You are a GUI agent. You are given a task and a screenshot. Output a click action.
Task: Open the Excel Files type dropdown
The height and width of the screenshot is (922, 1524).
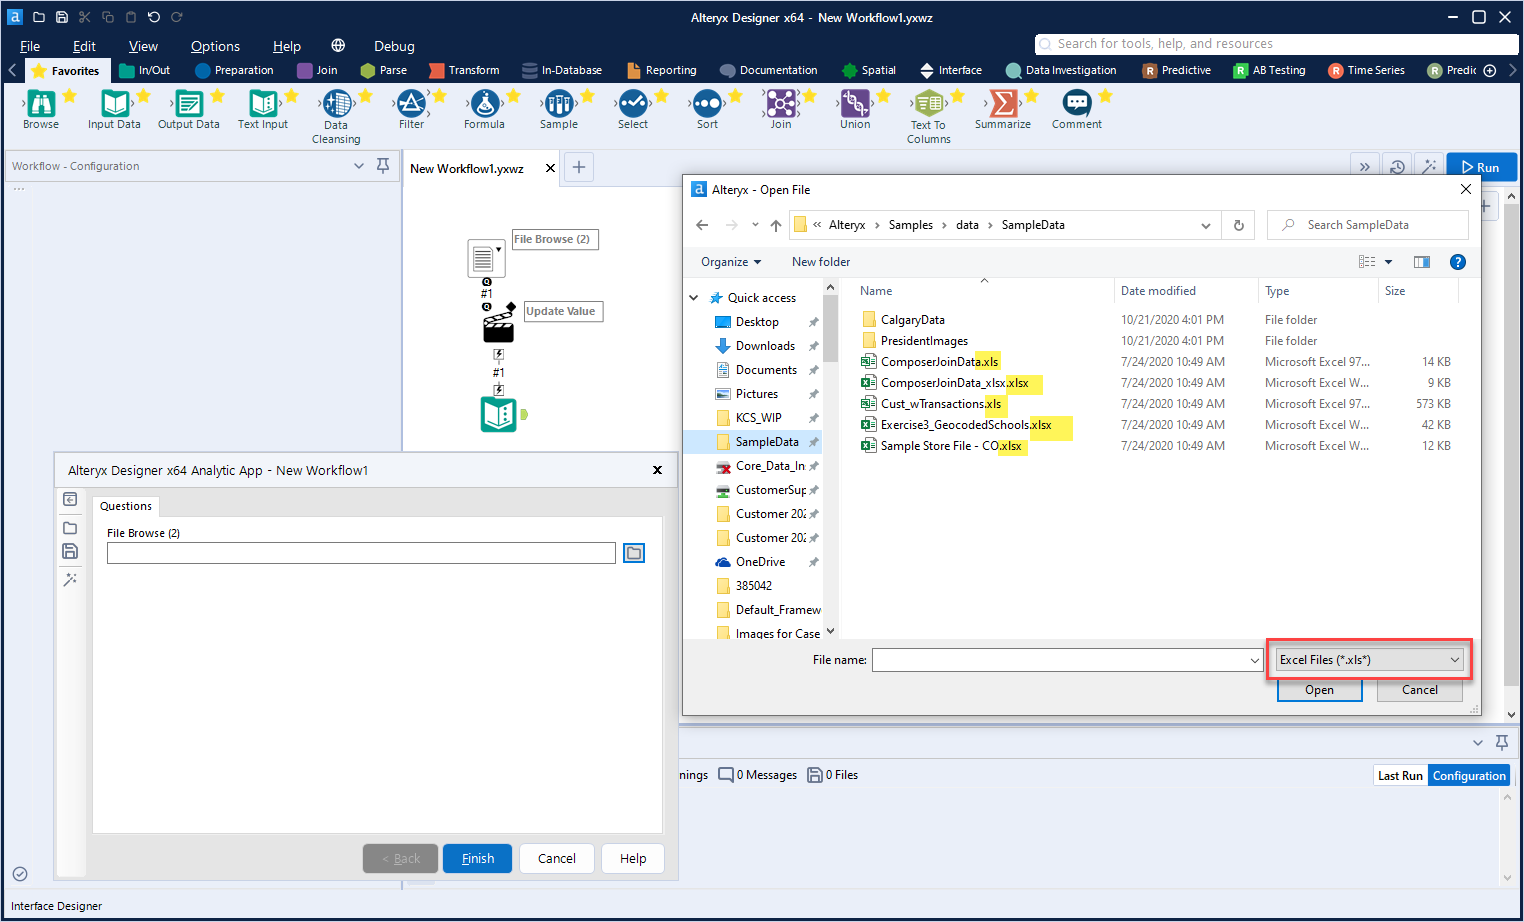pos(1369,660)
